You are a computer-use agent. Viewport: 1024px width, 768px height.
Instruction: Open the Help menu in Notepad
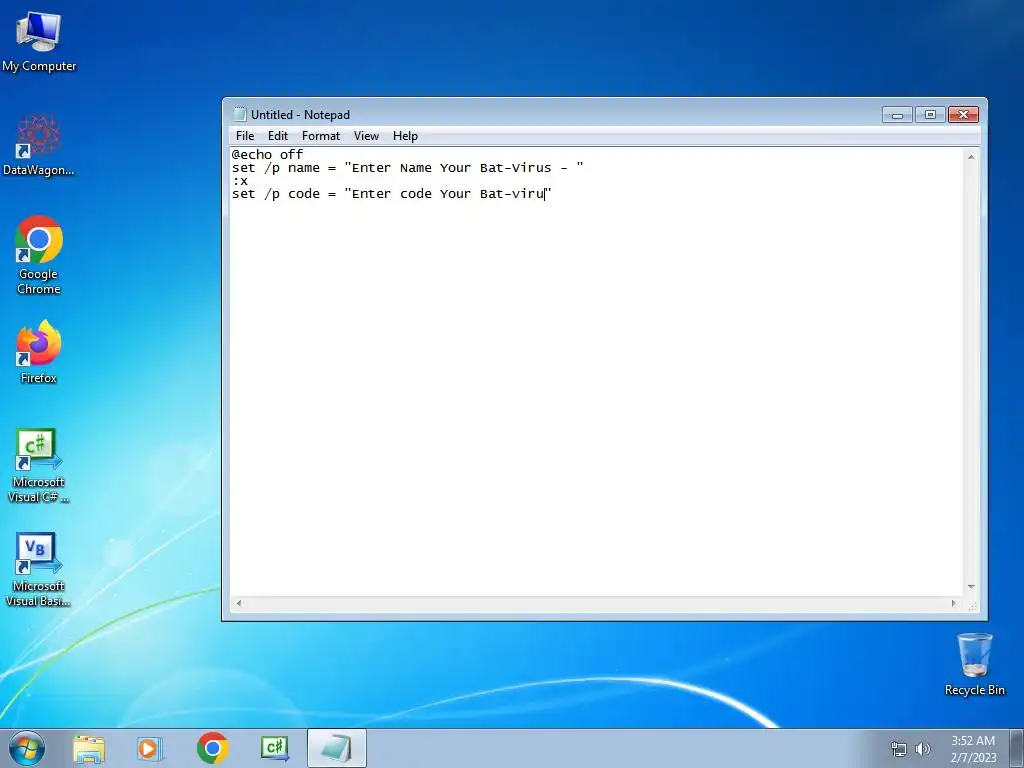click(x=405, y=136)
